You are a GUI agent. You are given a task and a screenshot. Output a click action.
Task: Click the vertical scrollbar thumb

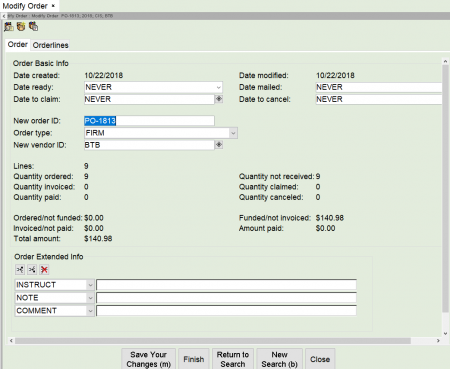[x=445, y=188]
